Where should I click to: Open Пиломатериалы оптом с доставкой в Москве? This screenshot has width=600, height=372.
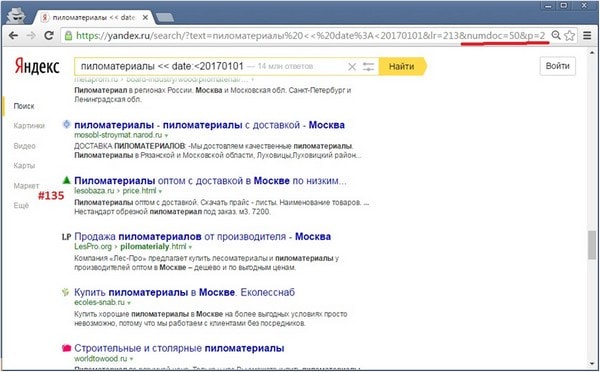[x=210, y=181]
